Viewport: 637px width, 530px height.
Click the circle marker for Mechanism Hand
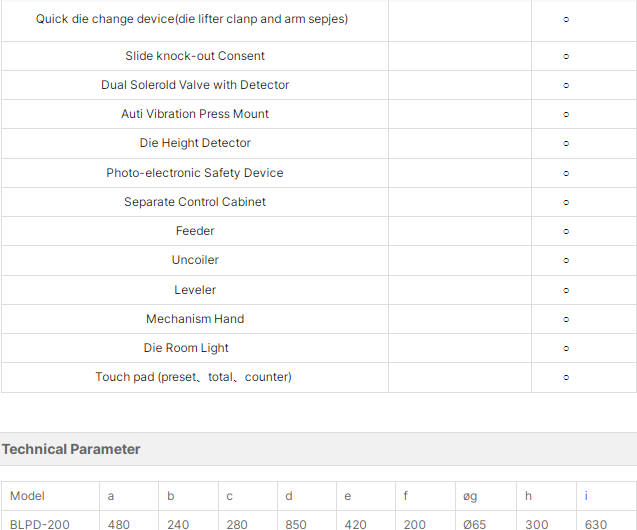[566, 320]
